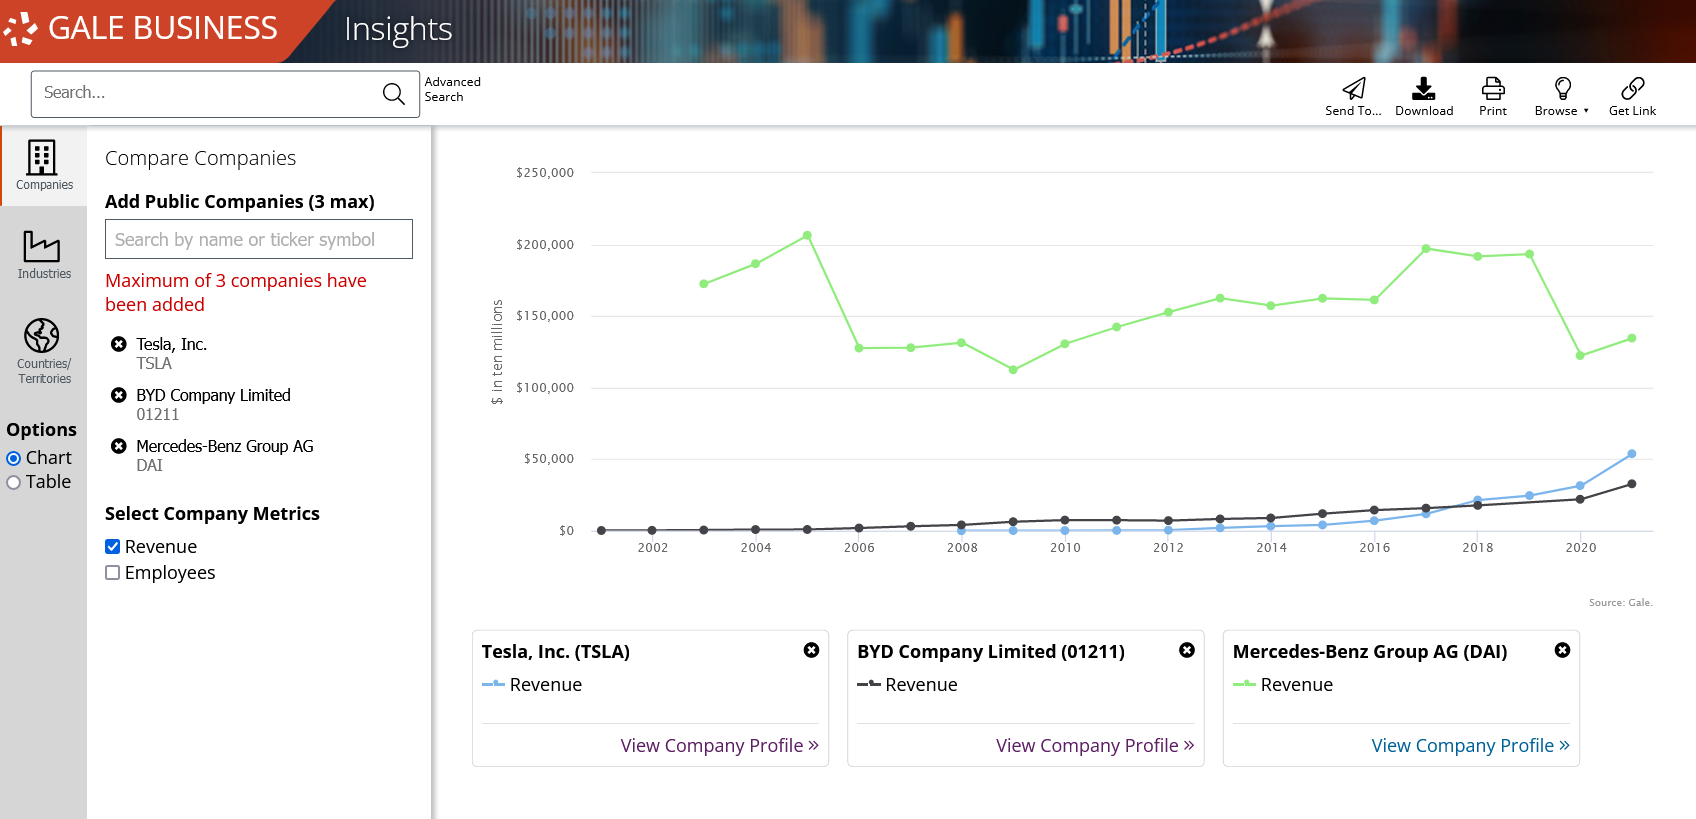Viewport: 1696px width, 819px height.
Task: Remove Tesla, Inc. from sidebar list
Action: pyautogui.click(x=119, y=344)
